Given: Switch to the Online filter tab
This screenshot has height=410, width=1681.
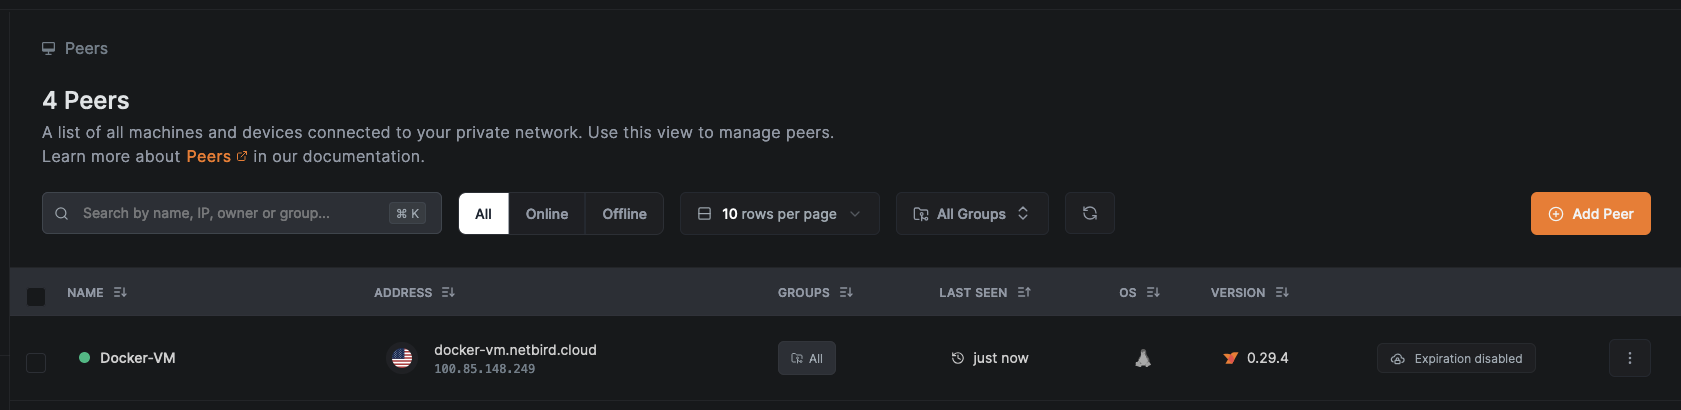Looking at the screenshot, I should [x=546, y=214].
